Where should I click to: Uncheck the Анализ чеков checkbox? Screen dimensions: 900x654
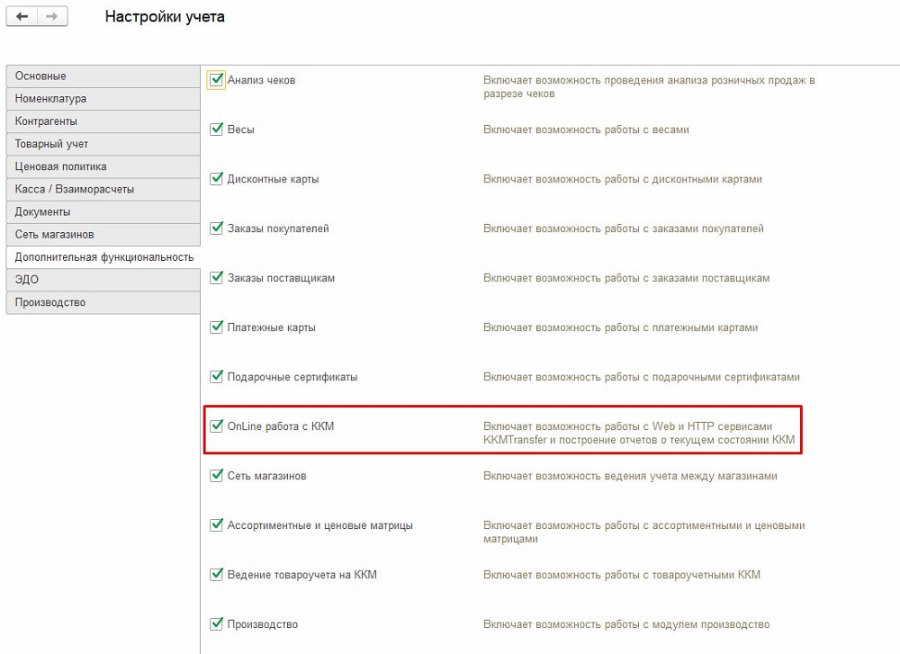(216, 79)
